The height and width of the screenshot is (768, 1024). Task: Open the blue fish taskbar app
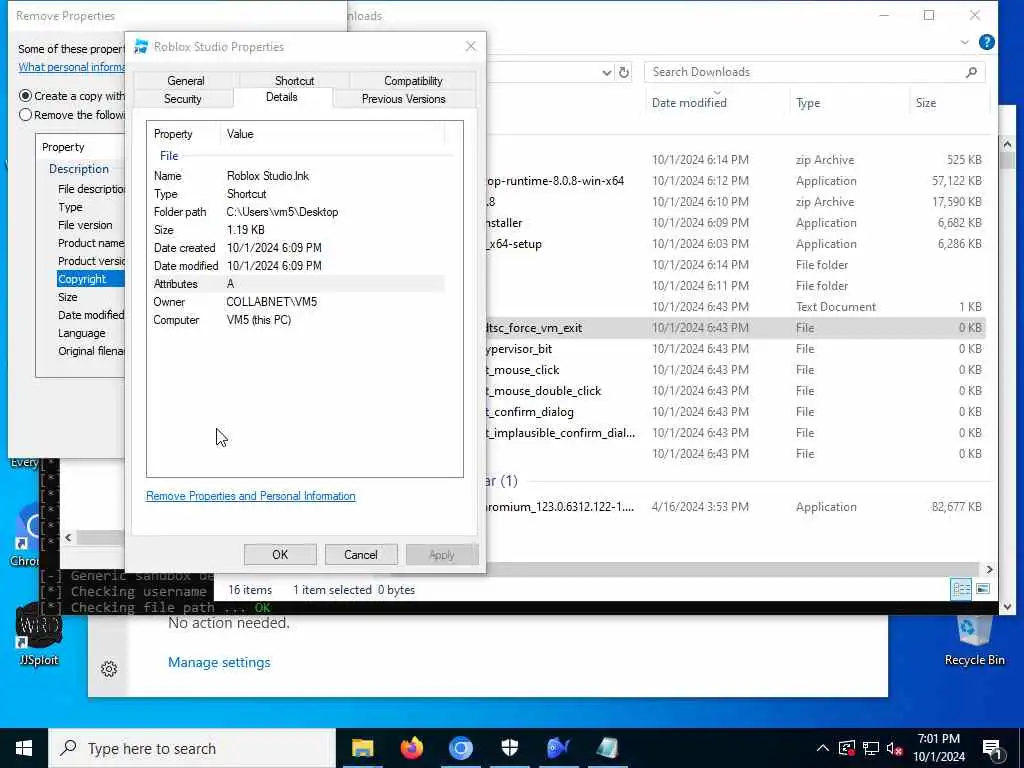[x=558, y=748]
